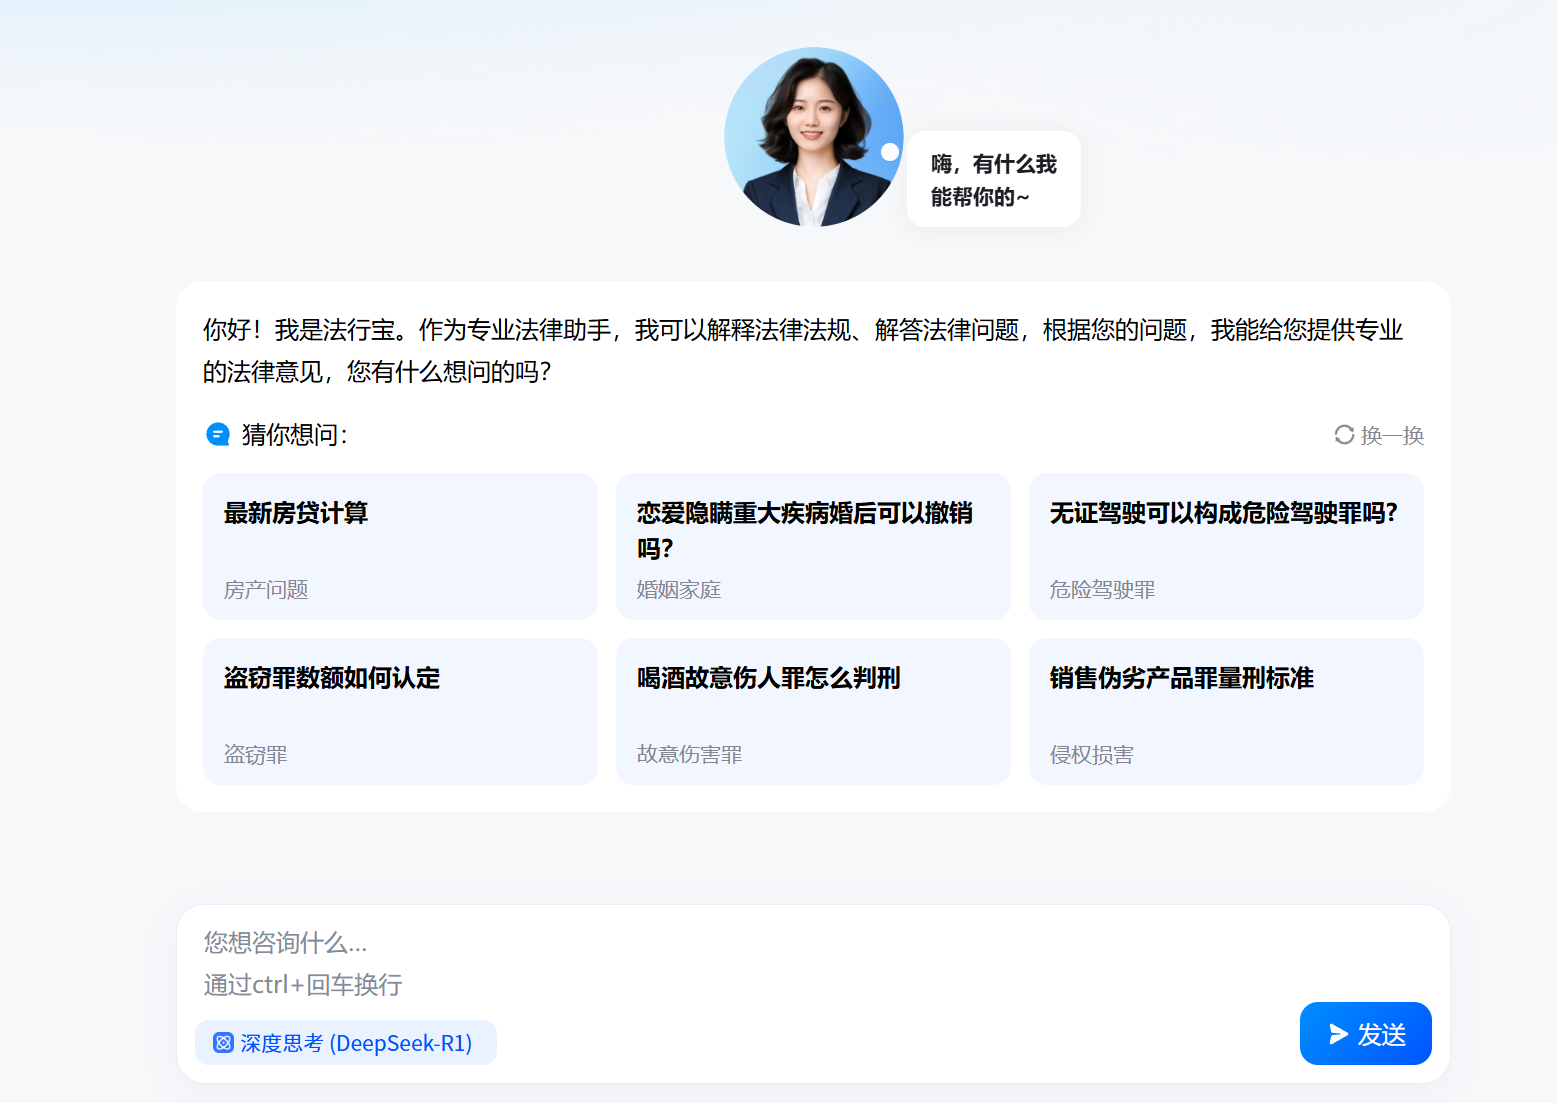Click the 嗨,有什么我能帮你的 speech bubble
The width and height of the screenshot is (1557, 1103).
pyautogui.click(x=993, y=180)
